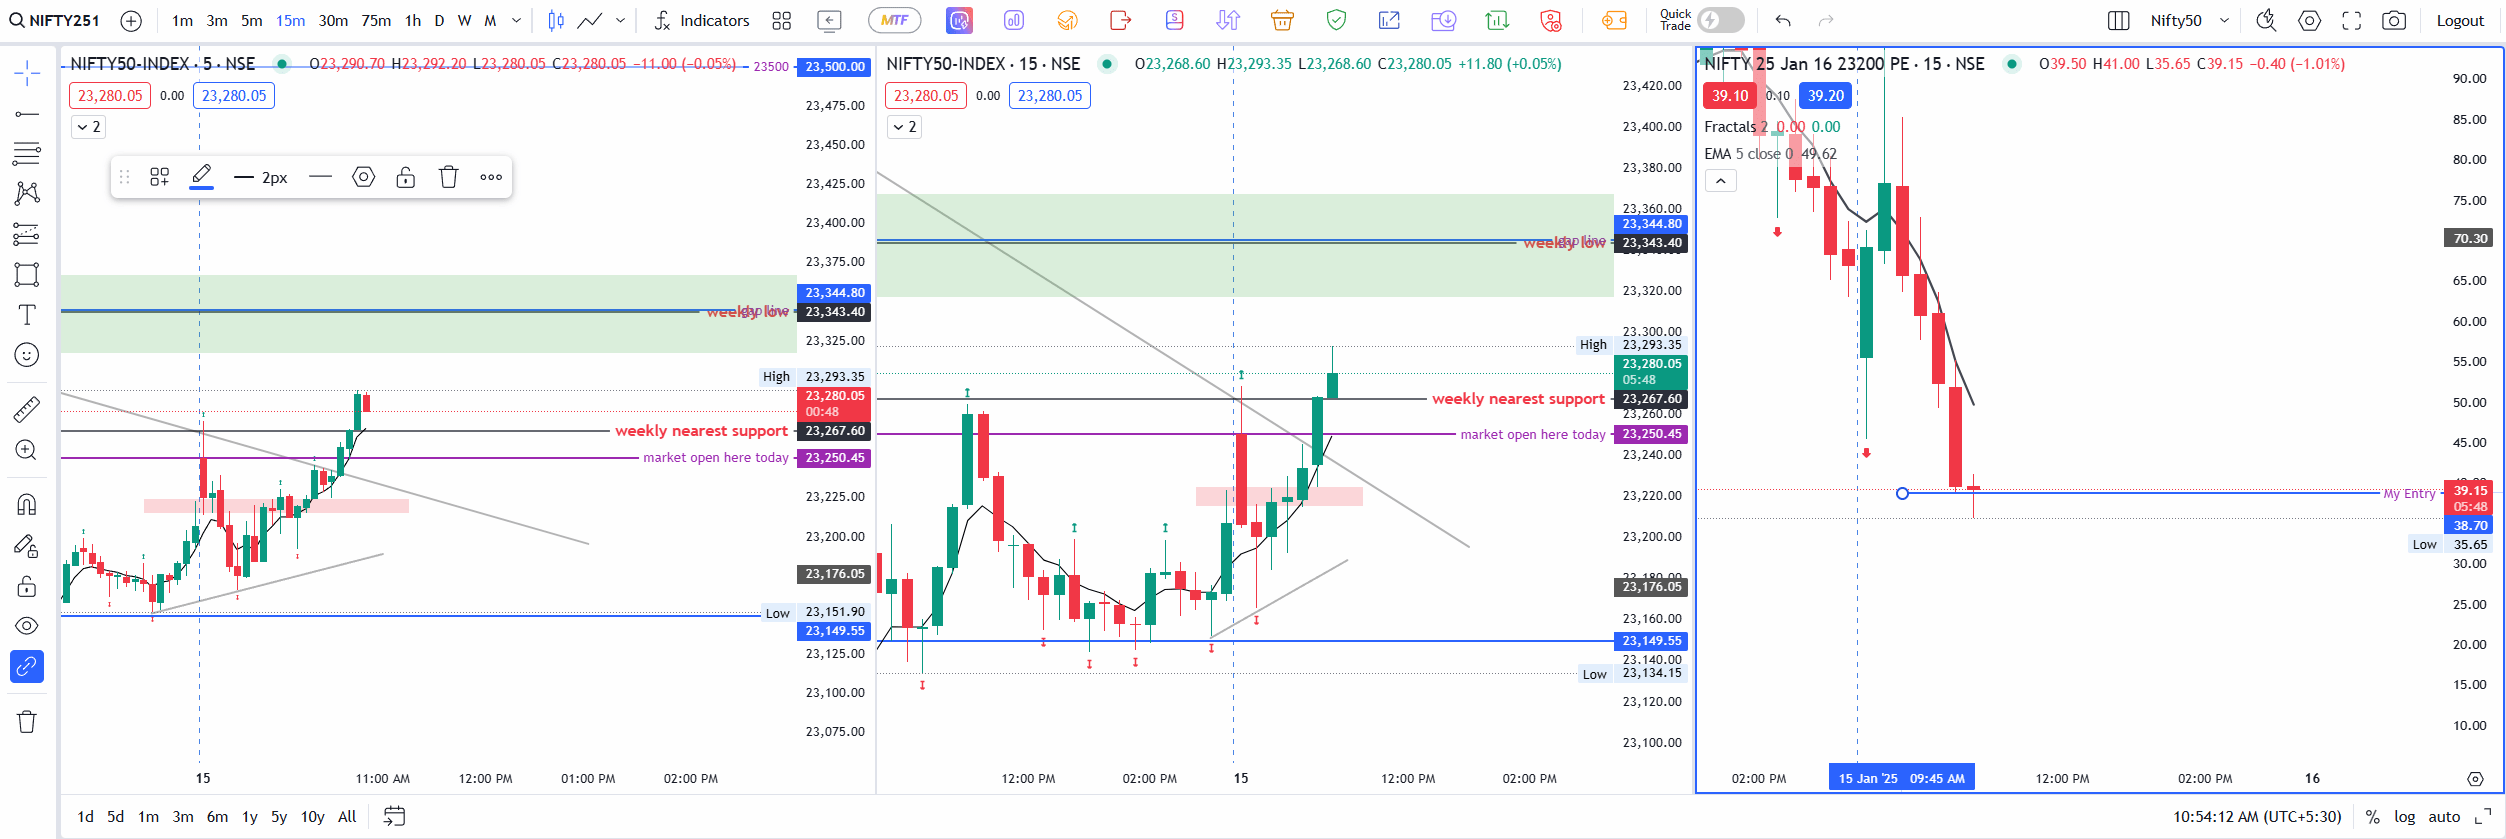Open the emoji icons tool

(x=27, y=355)
